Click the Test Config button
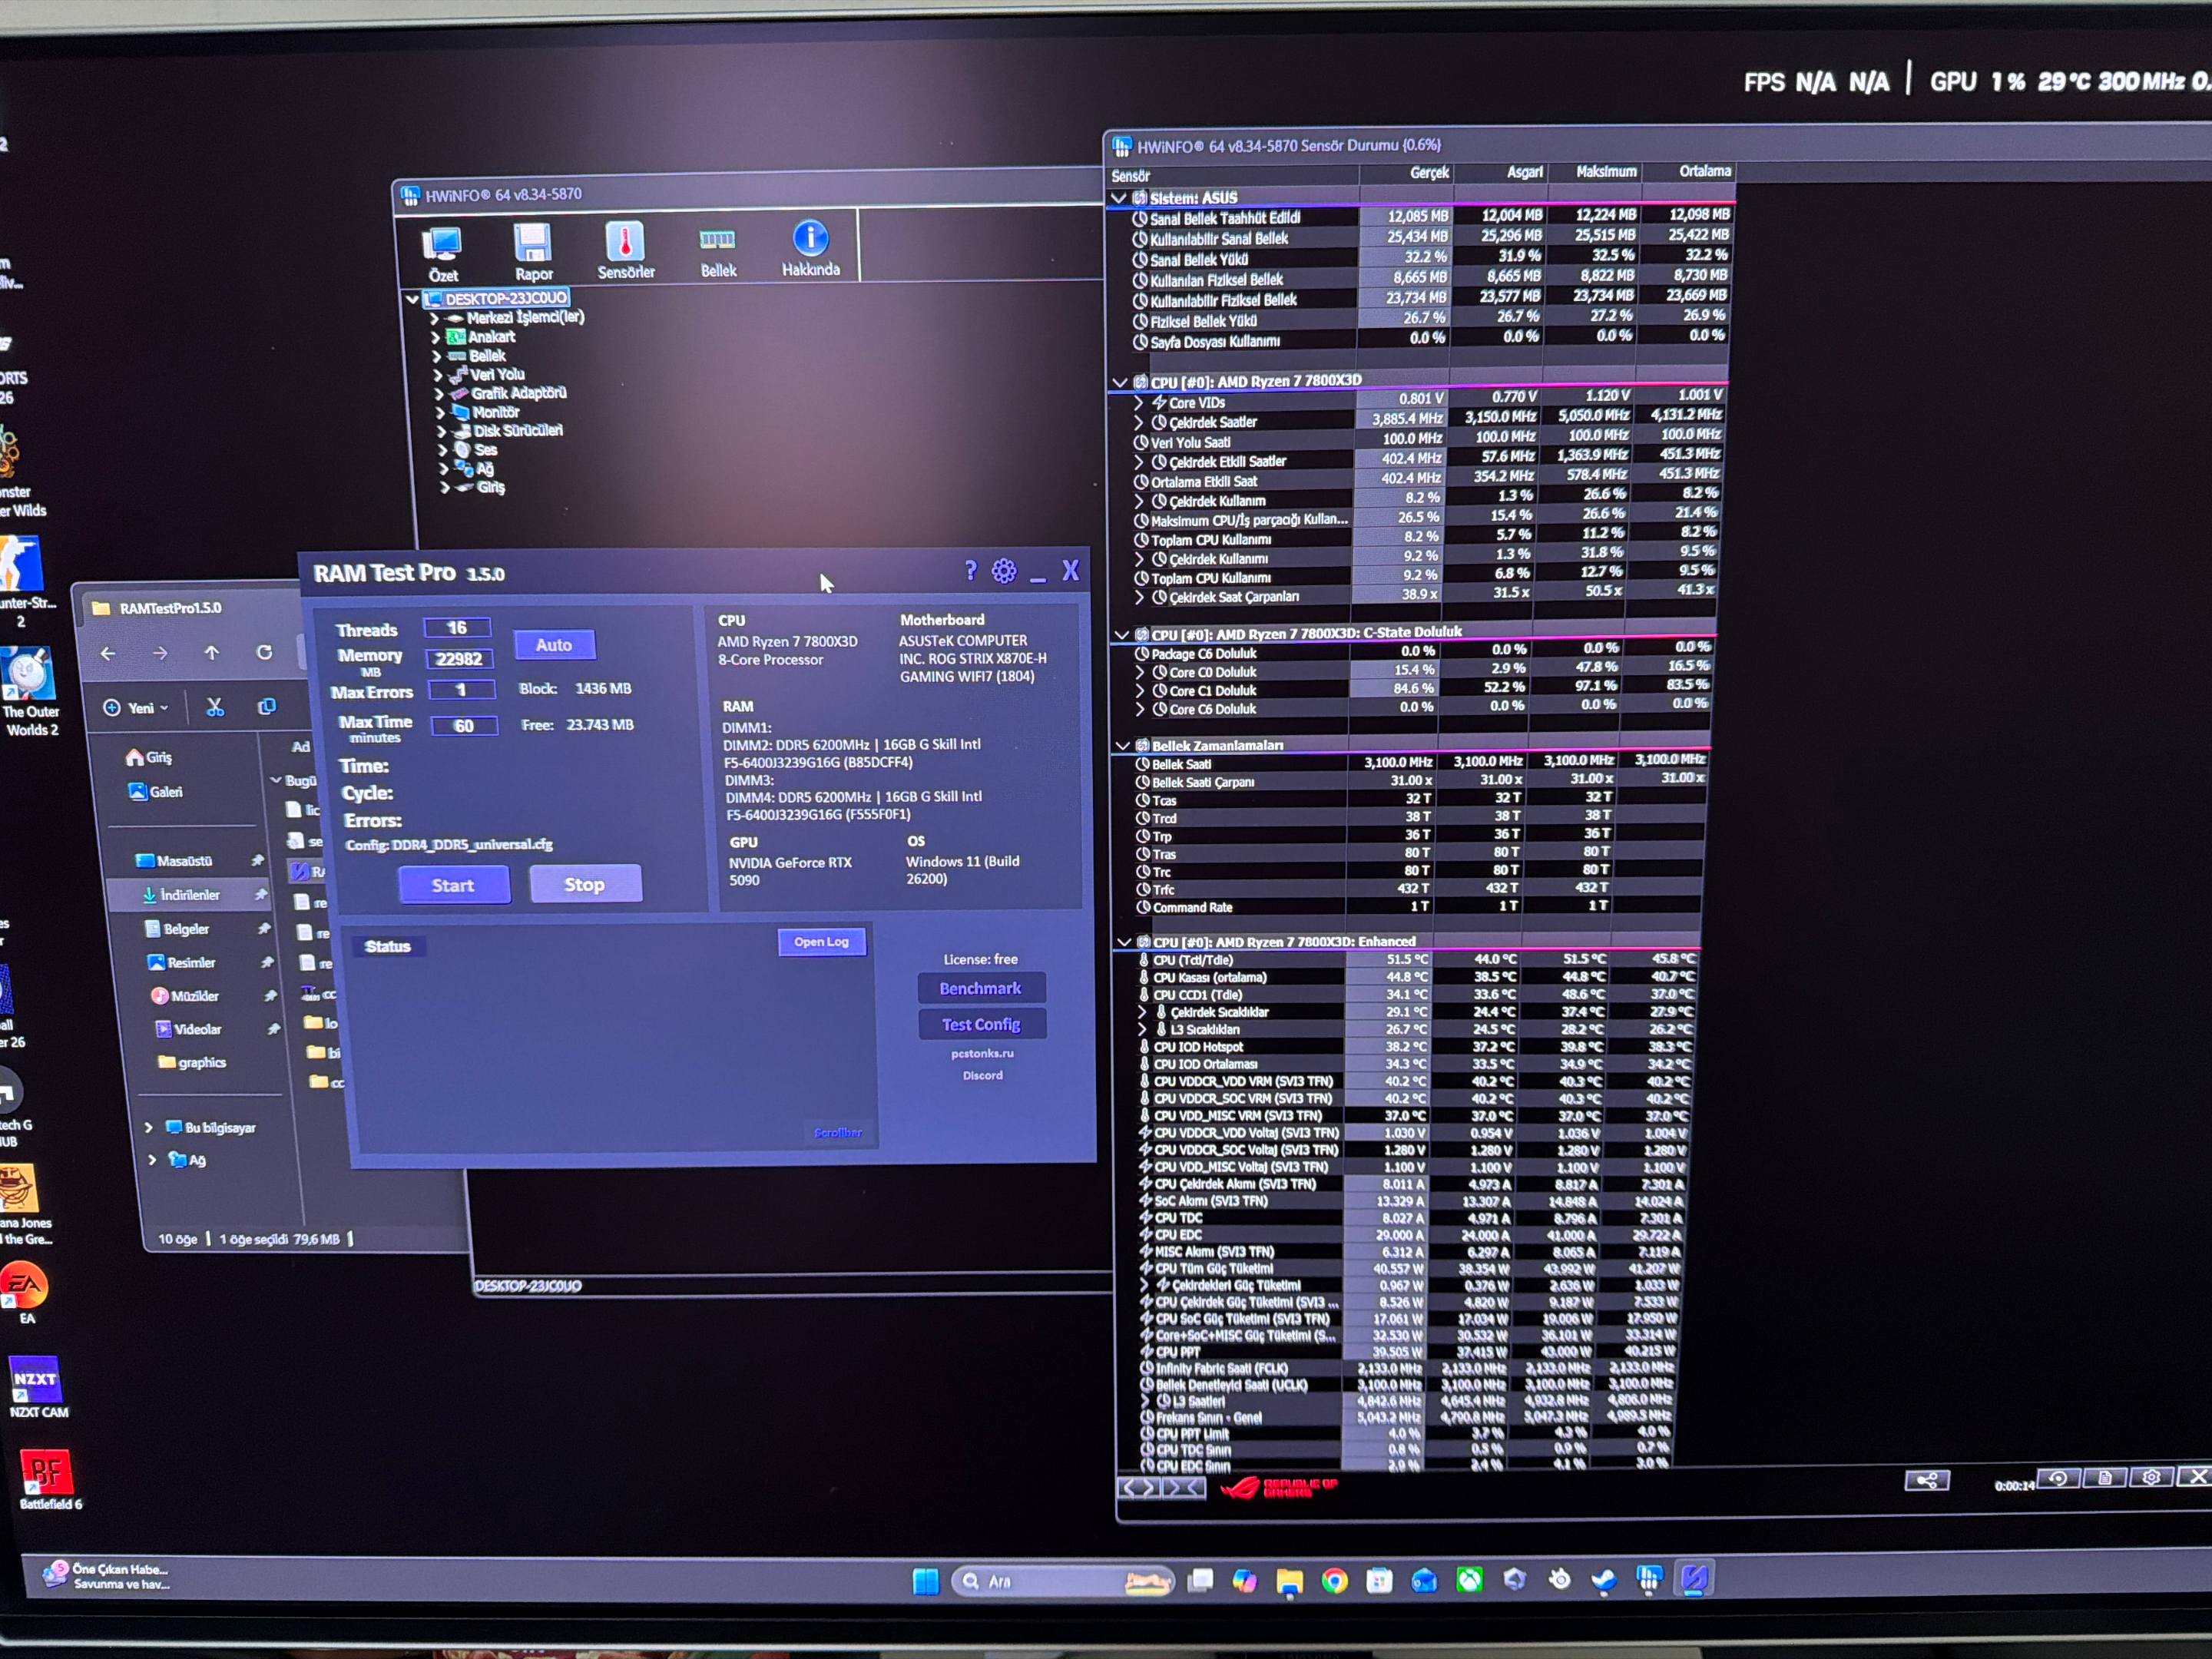 point(981,1024)
